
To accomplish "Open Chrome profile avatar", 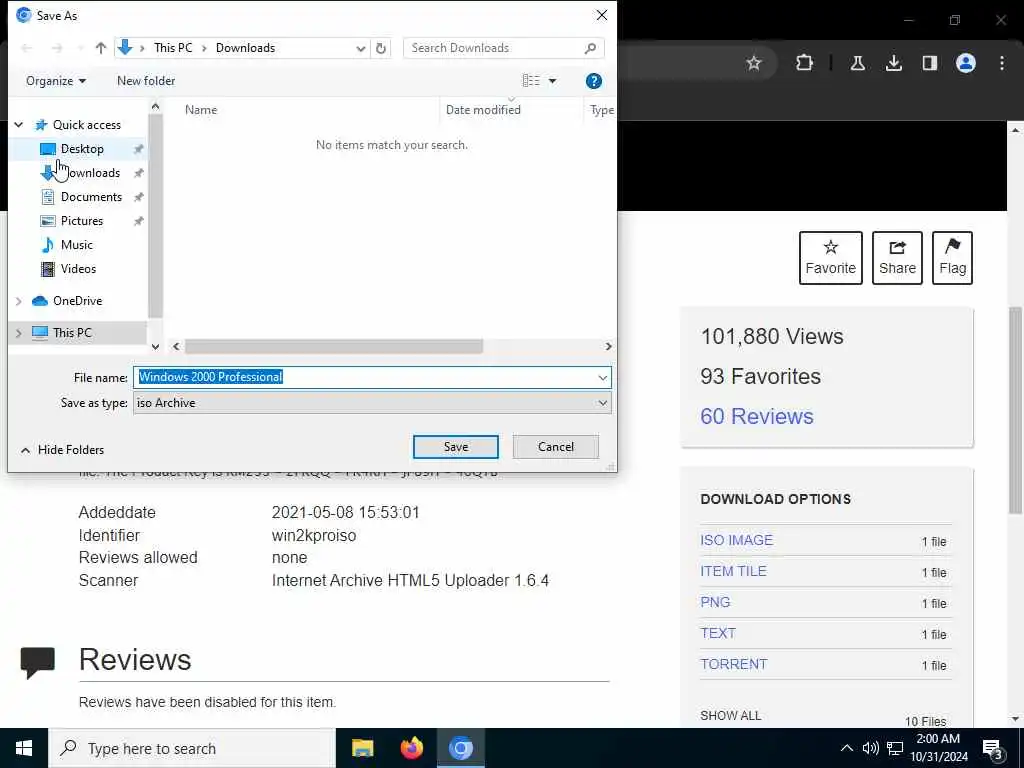I will pos(966,63).
